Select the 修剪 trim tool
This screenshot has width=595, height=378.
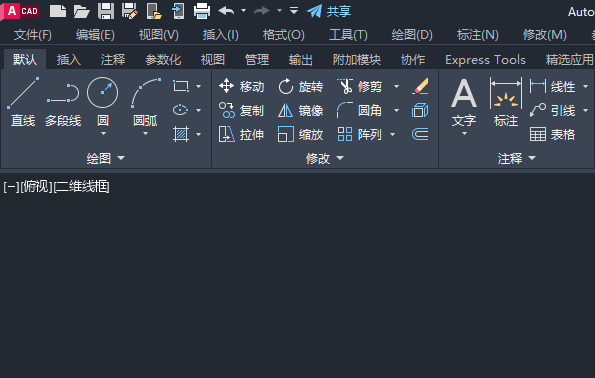[x=359, y=87]
